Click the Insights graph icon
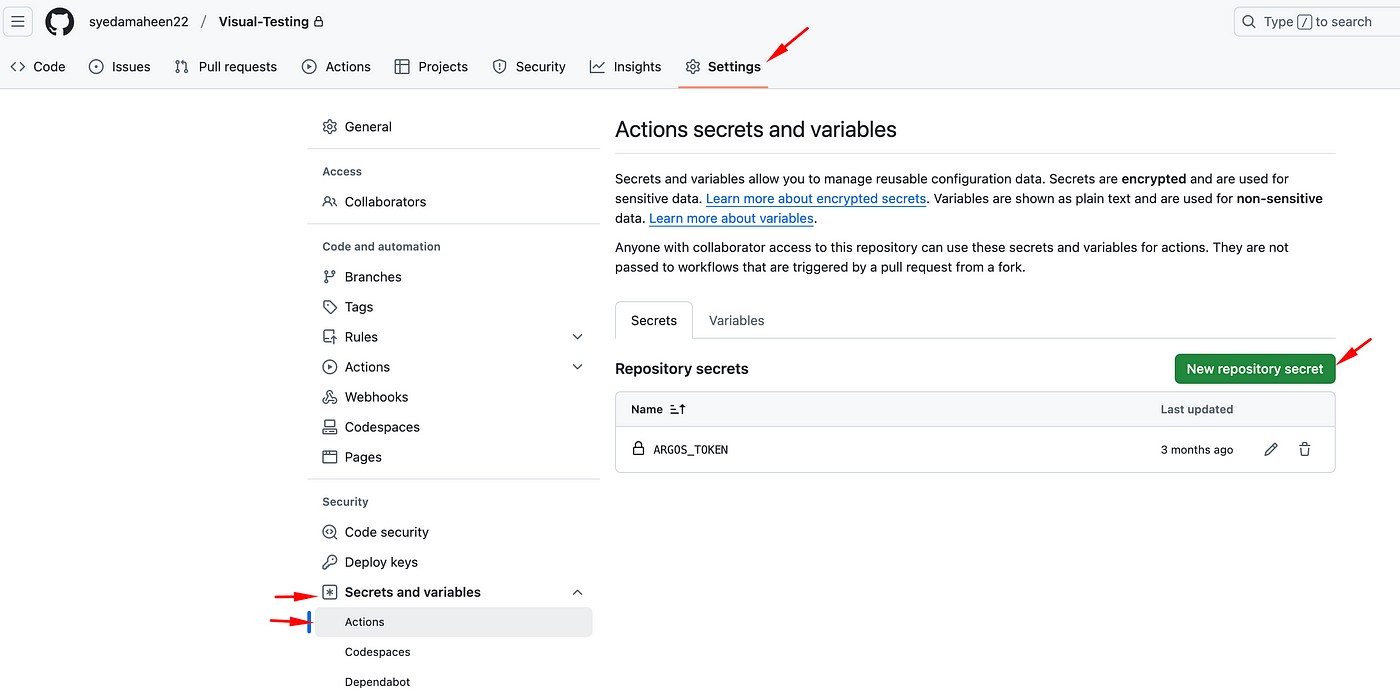This screenshot has width=1400, height=700. tap(597, 67)
